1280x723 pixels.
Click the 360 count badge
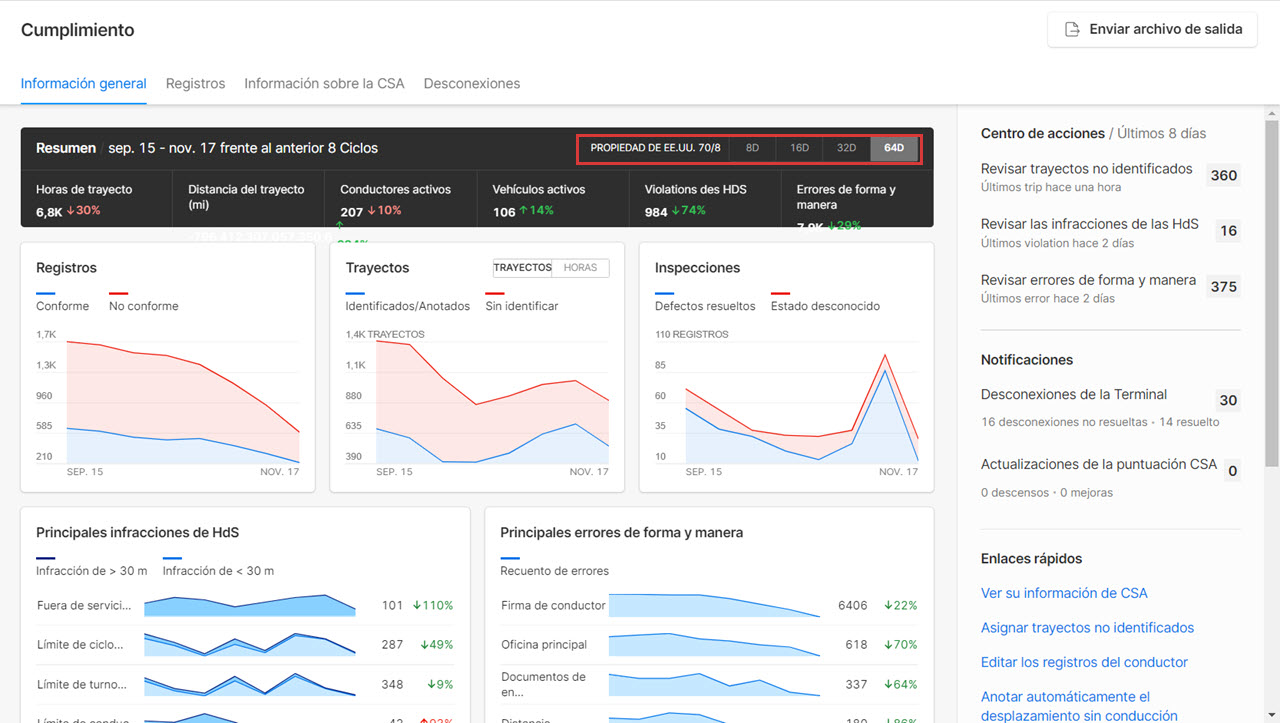[1224, 175]
